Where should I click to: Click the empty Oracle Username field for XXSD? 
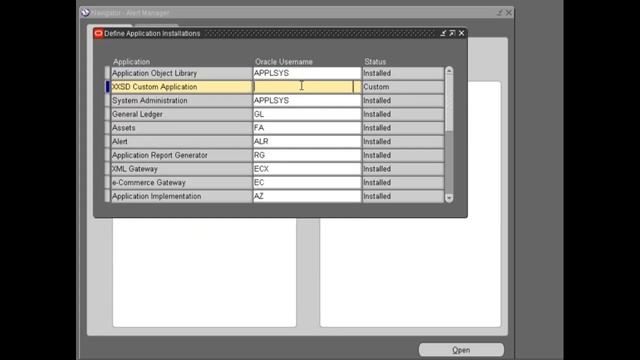[x=307, y=87]
